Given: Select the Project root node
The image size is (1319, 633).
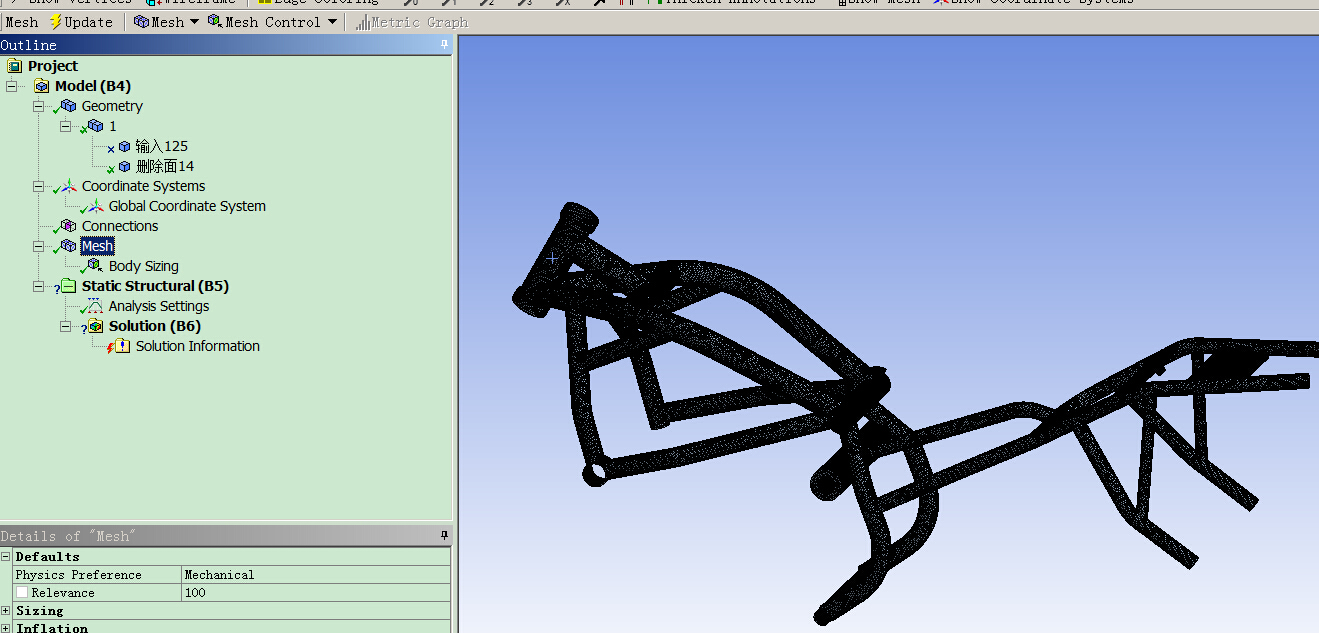Looking at the screenshot, I should click(x=53, y=66).
